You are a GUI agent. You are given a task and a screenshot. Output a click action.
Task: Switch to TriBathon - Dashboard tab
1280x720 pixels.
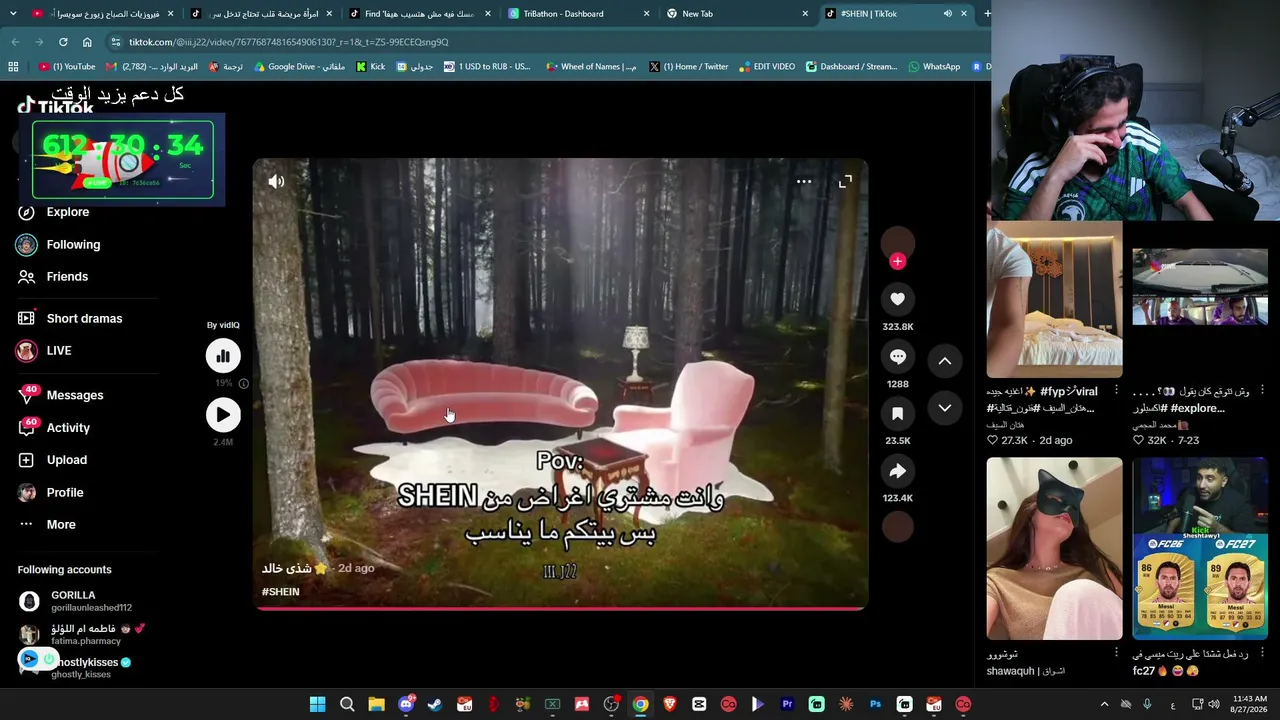coord(578,14)
